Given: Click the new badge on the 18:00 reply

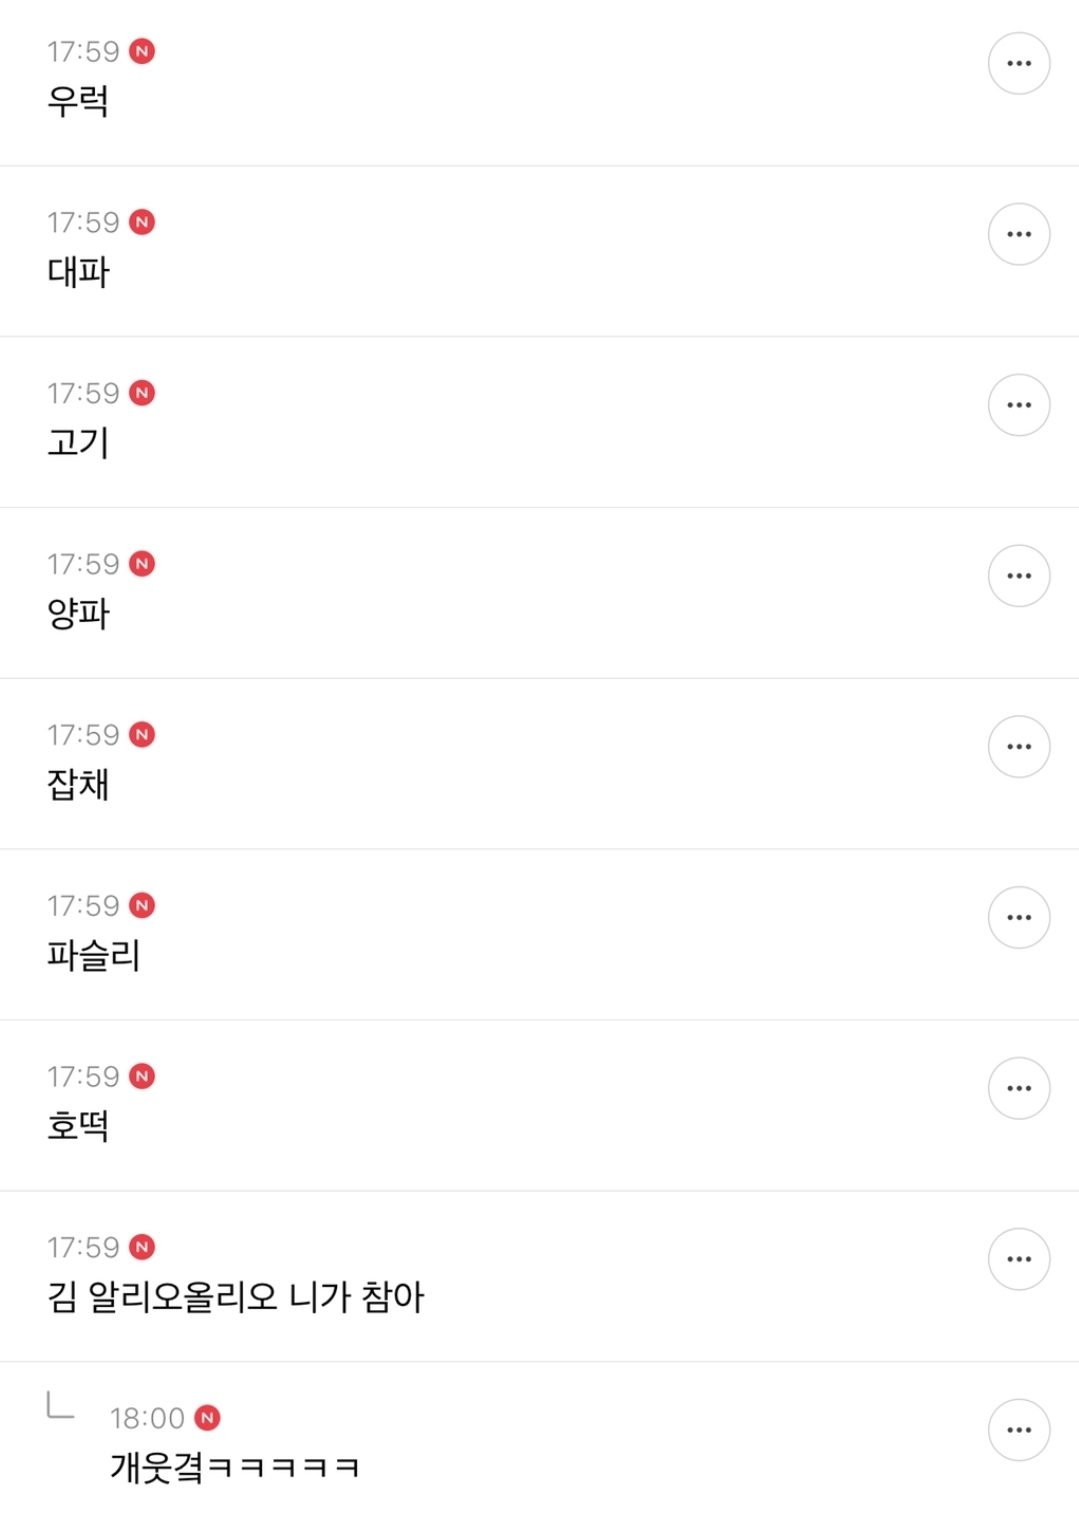Looking at the screenshot, I should (207, 1418).
